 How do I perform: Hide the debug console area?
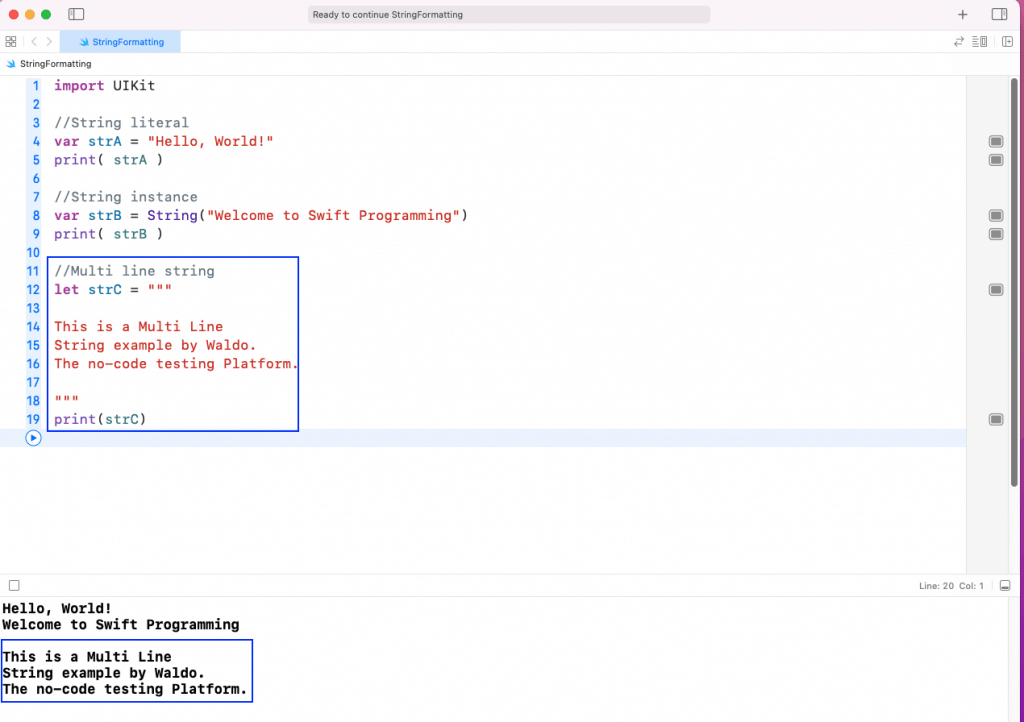click(x=1005, y=585)
